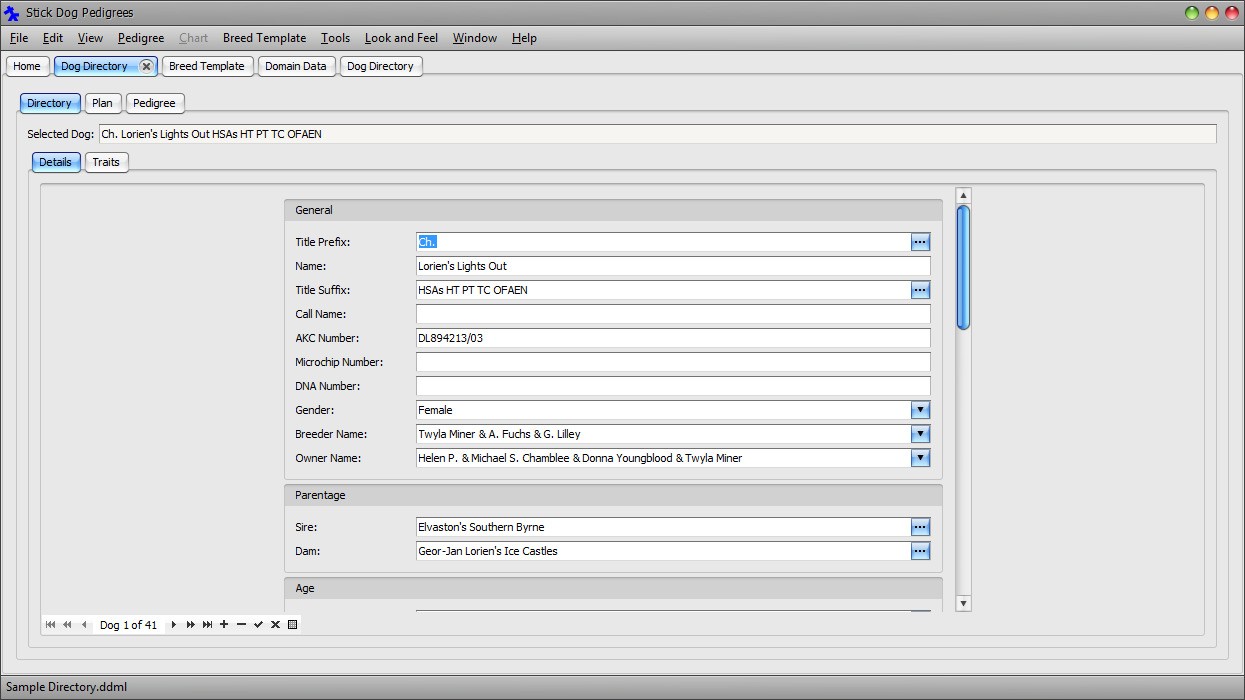The image size is (1245, 700).
Task: Jump to the first dog record
Action: click(x=50, y=624)
